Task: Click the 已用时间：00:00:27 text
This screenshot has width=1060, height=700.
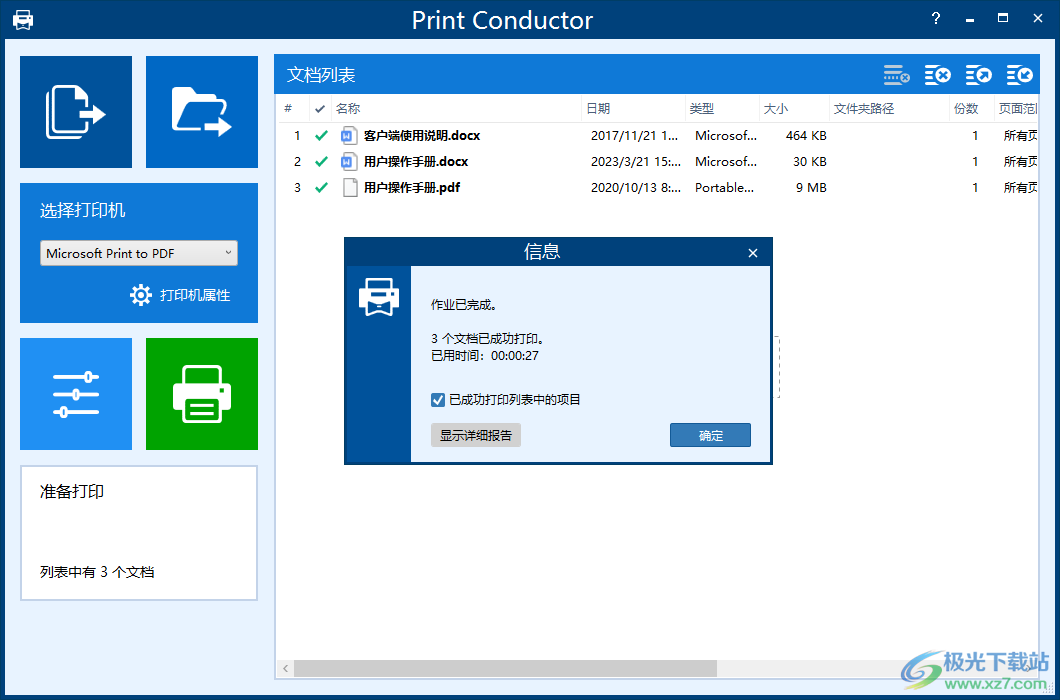Action: pyautogui.click(x=485, y=356)
